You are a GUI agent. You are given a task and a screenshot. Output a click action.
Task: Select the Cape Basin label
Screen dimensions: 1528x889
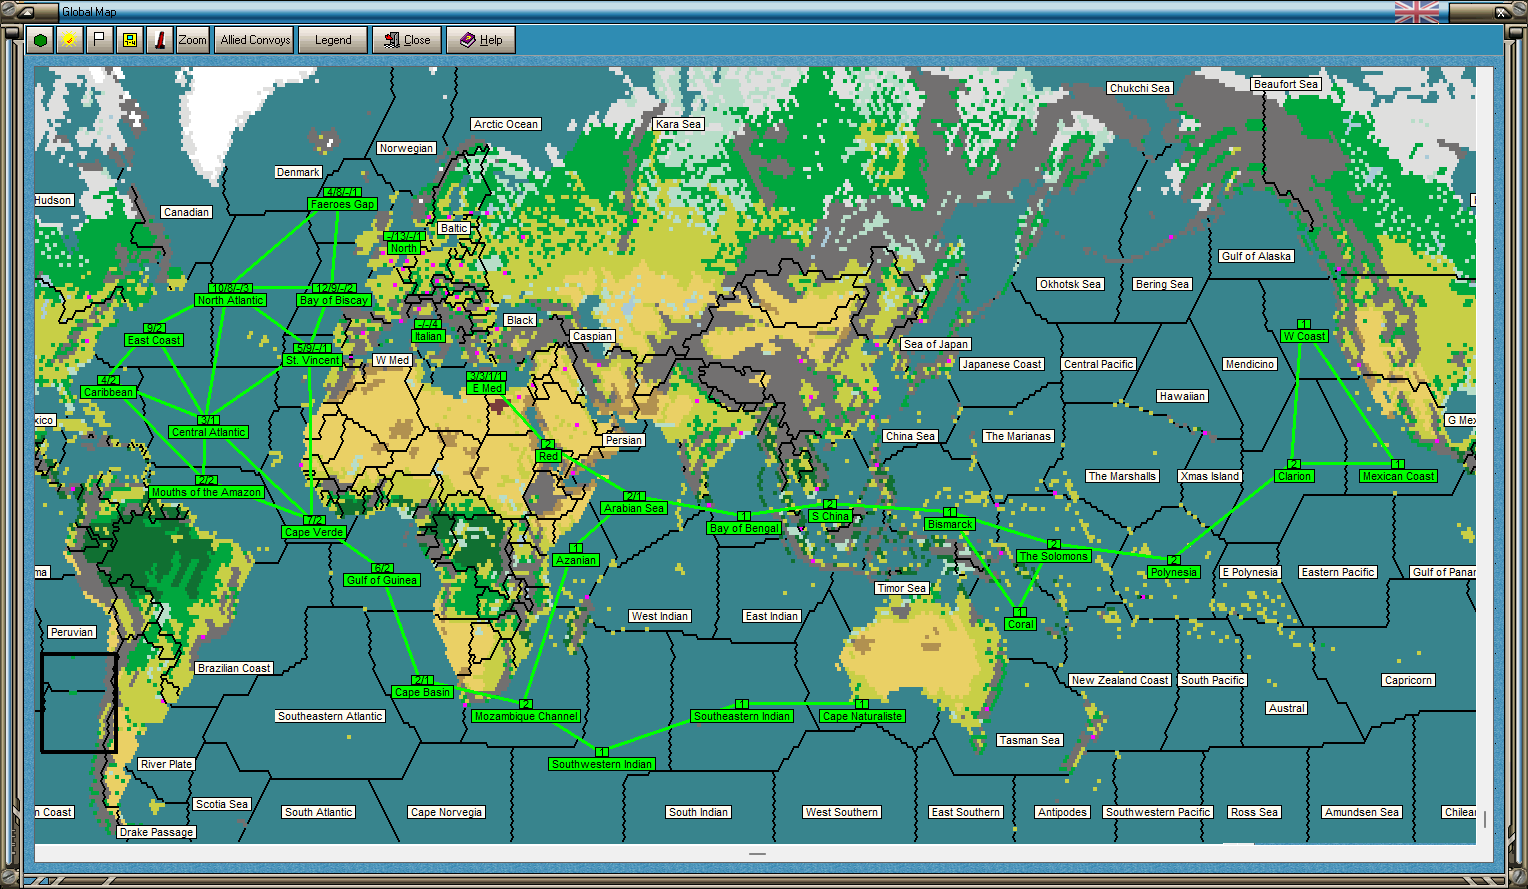423,692
